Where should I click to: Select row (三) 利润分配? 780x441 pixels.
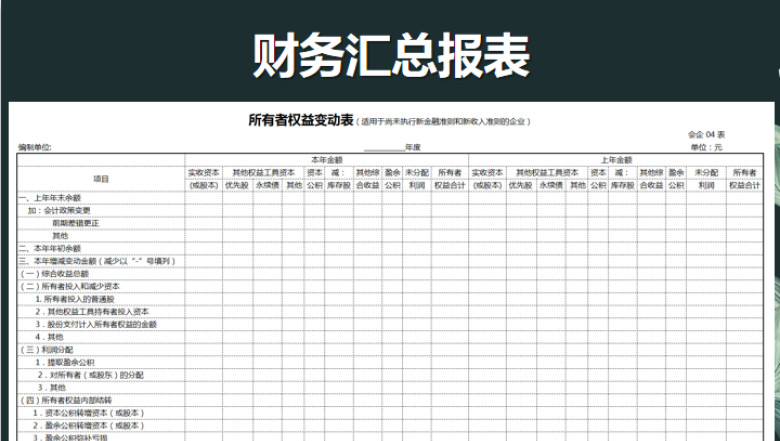coord(46,350)
